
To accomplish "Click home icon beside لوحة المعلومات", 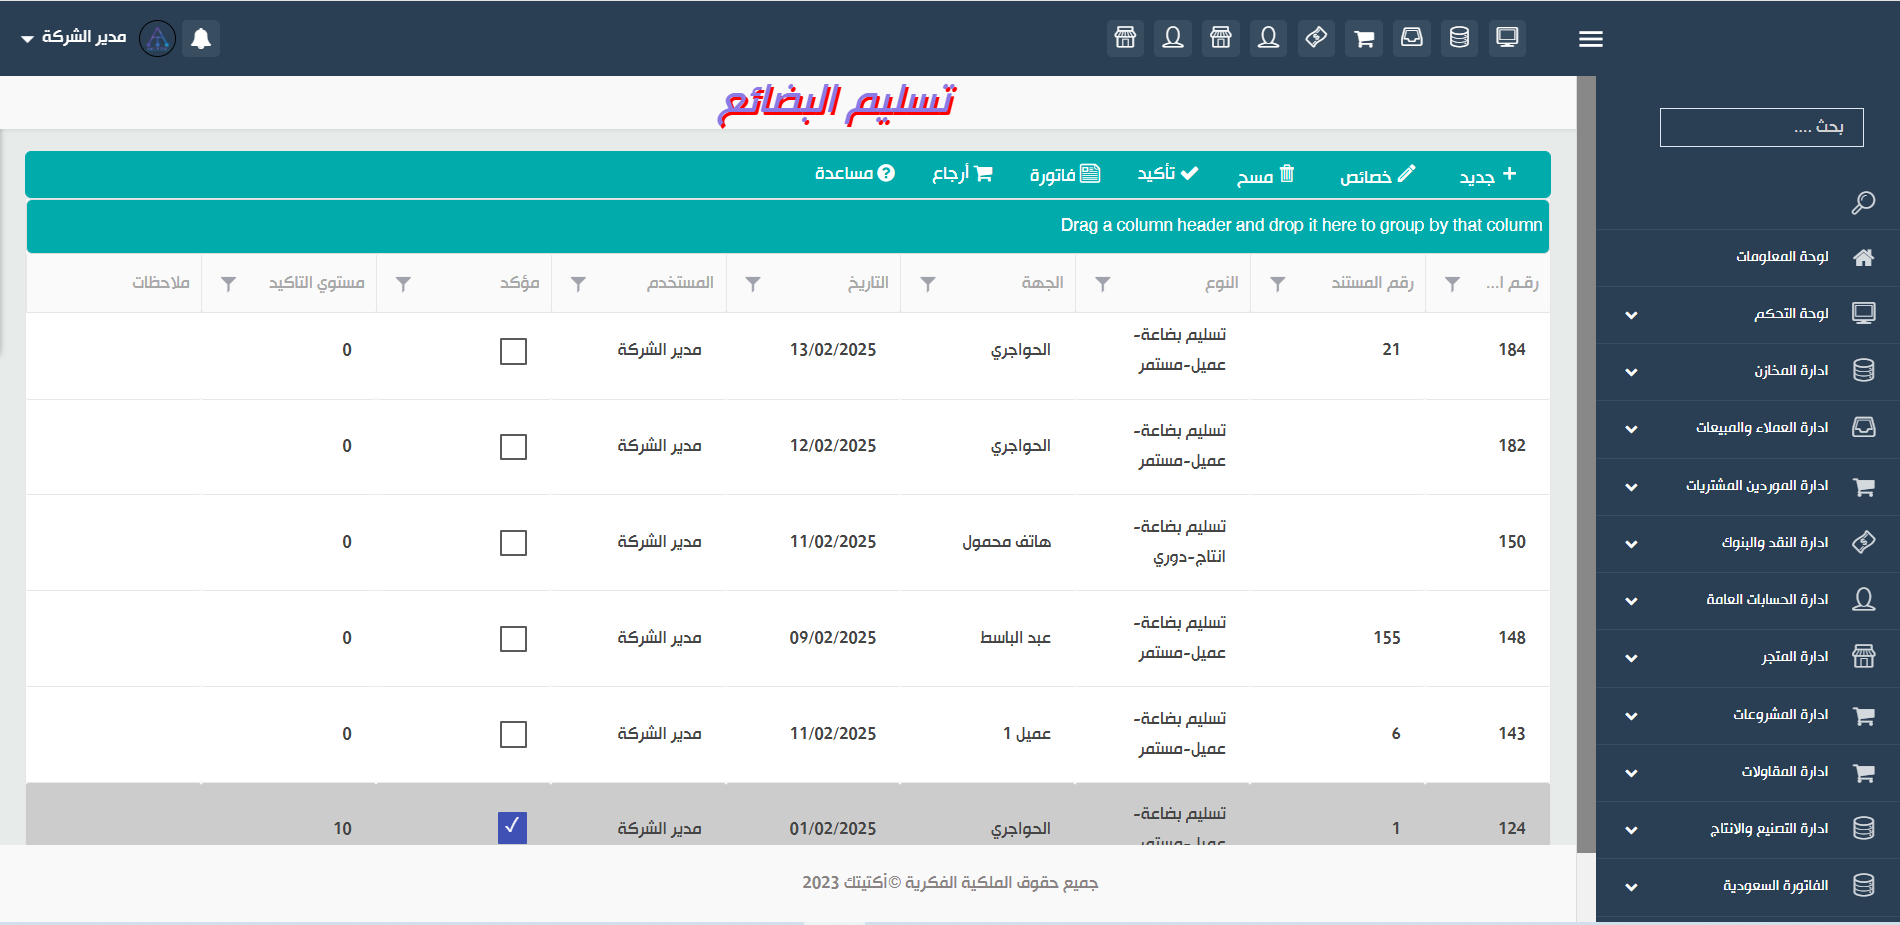I will 1863,257.
